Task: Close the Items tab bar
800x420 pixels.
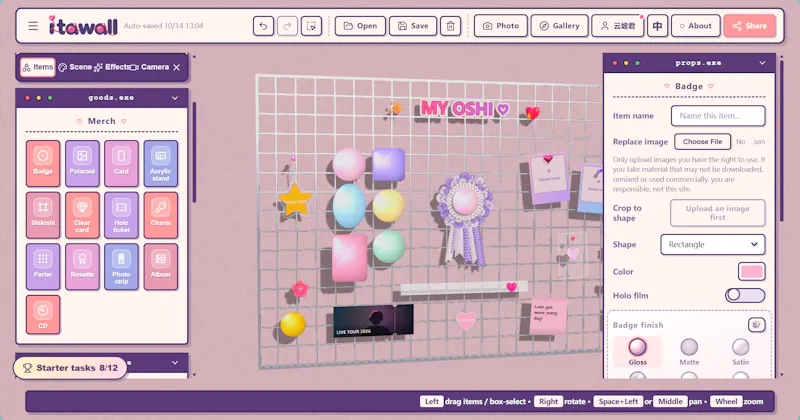Action: click(x=177, y=67)
